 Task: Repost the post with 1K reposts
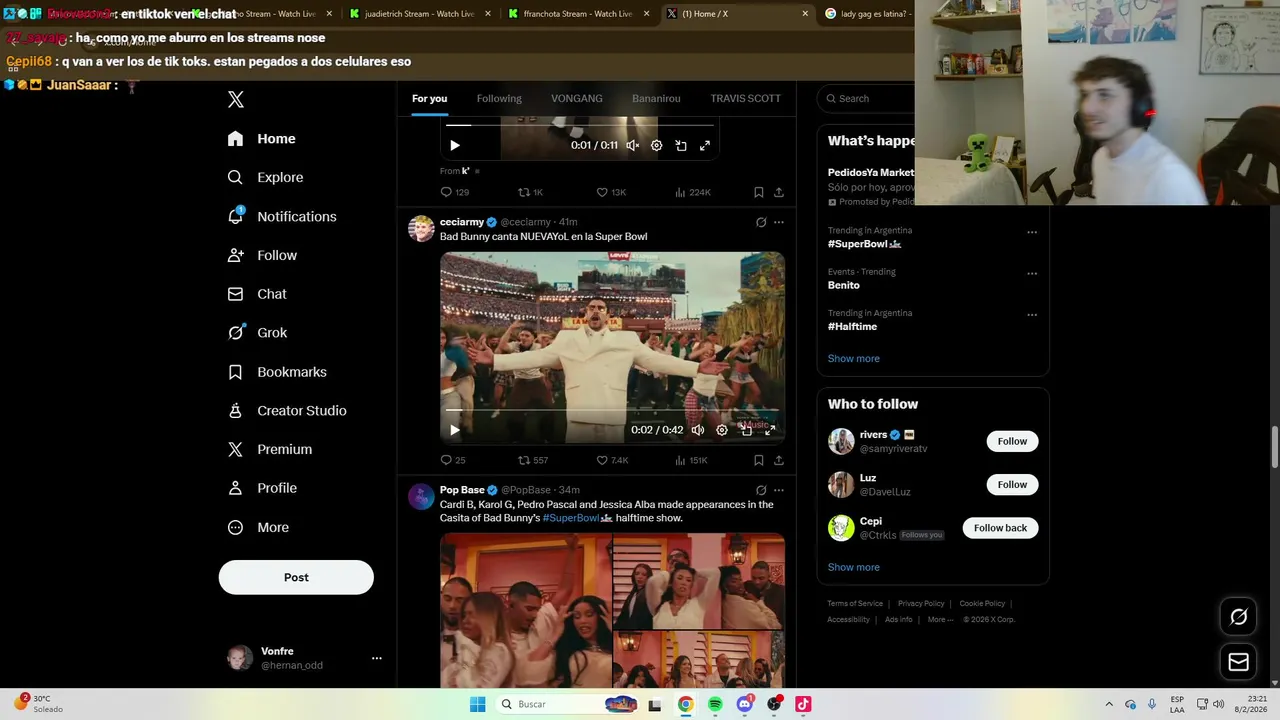530,192
